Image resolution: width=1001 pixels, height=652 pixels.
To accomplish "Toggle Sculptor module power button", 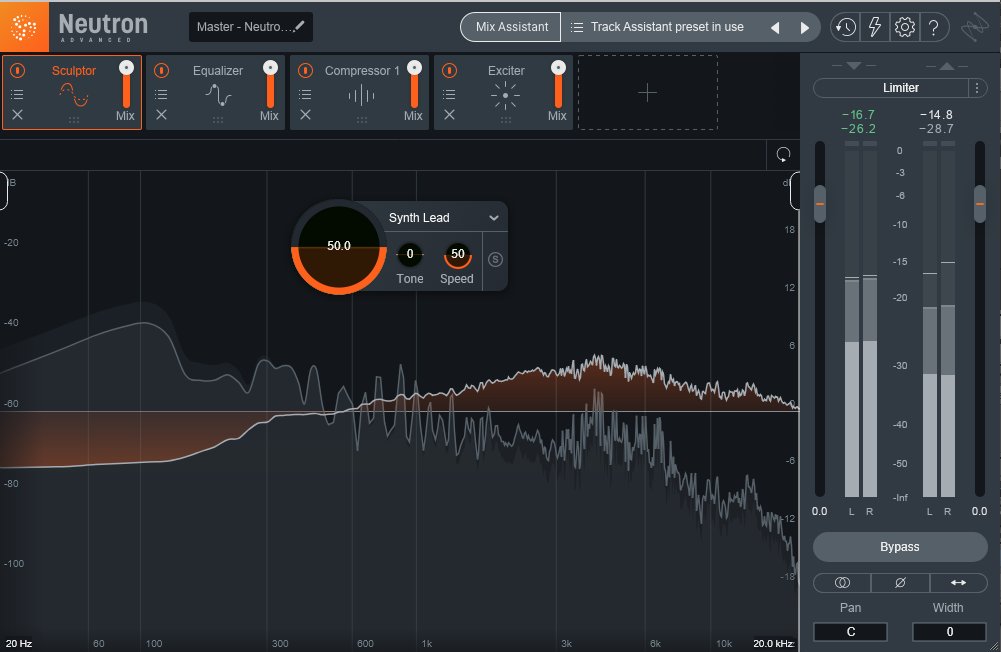I will coord(18,70).
